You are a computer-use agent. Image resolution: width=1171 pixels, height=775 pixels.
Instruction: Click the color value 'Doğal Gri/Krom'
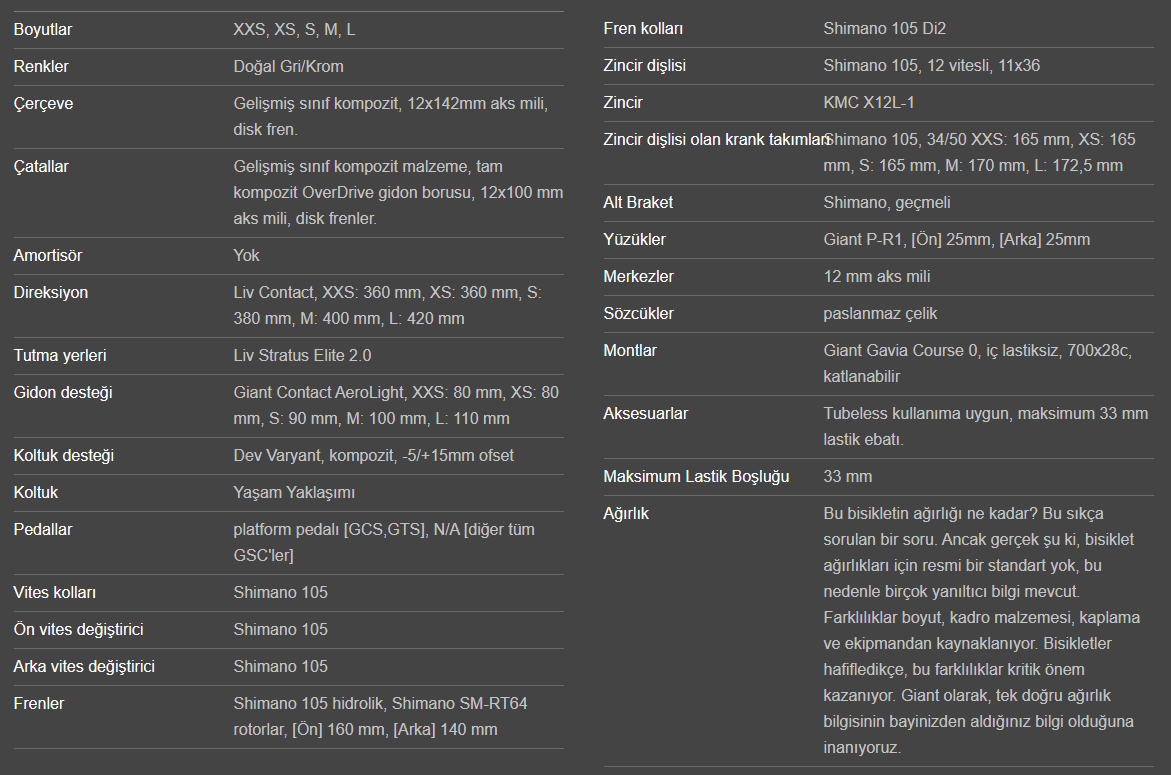(x=288, y=66)
